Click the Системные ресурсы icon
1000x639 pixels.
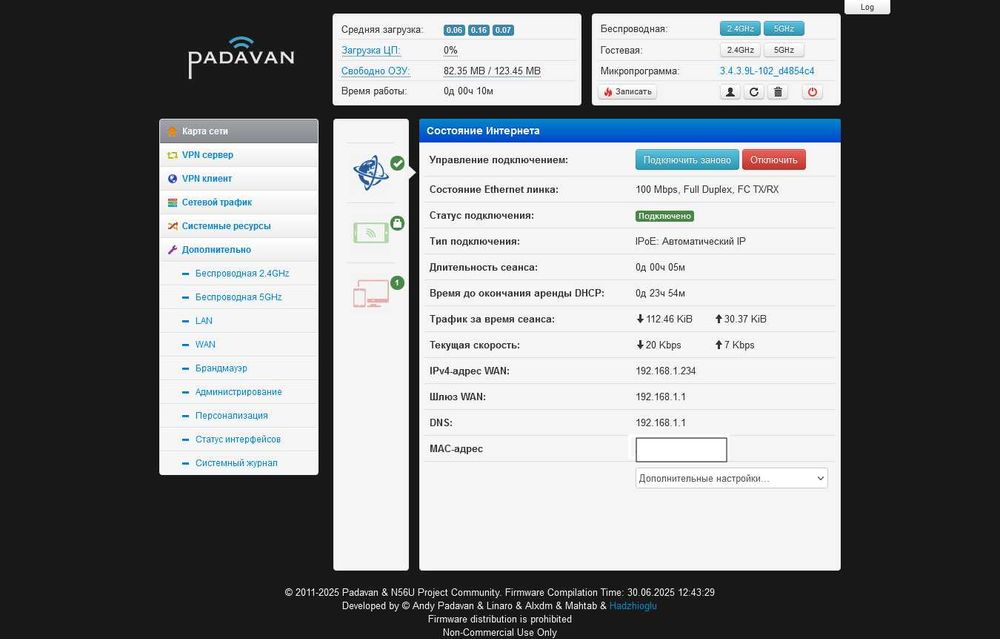point(172,226)
